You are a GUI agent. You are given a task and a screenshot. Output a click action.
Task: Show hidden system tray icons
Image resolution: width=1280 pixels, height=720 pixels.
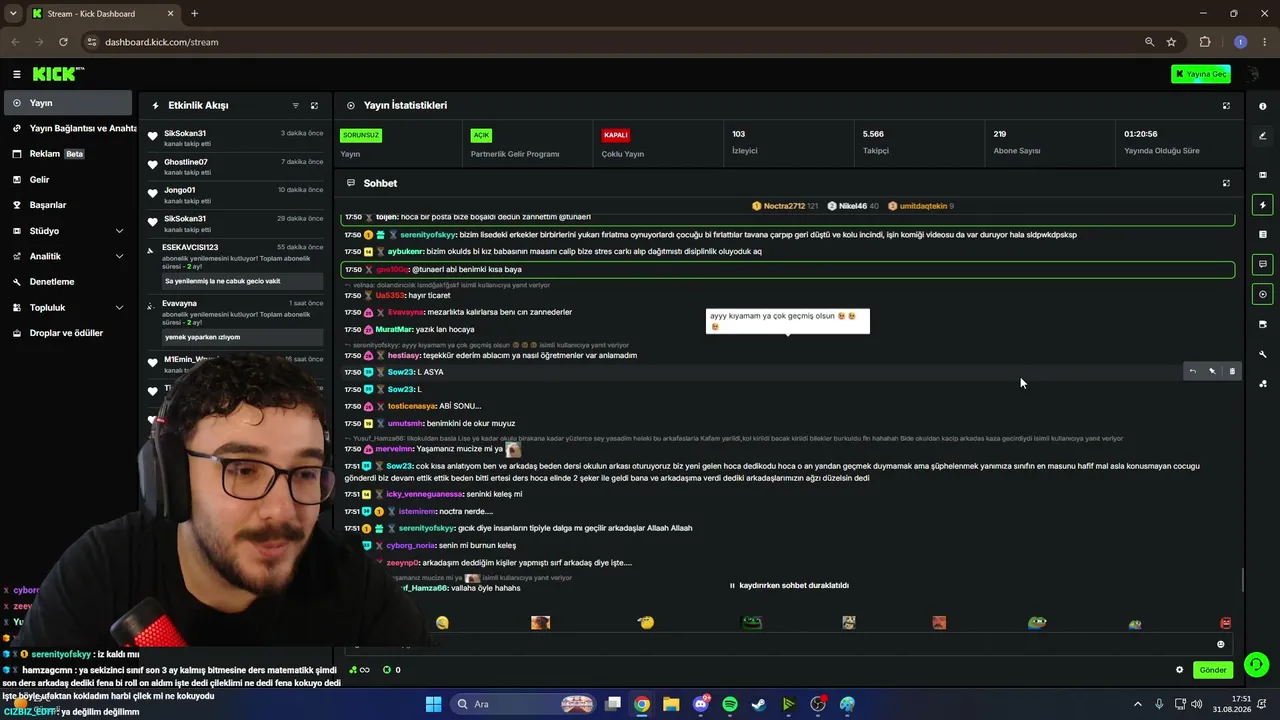[1137, 704]
